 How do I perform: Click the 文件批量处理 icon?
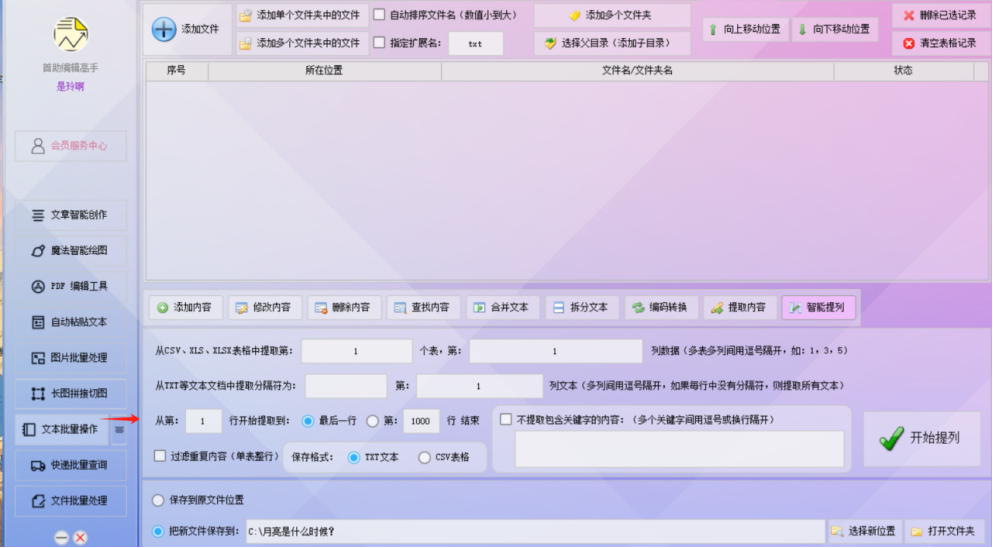click(x=38, y=501)
